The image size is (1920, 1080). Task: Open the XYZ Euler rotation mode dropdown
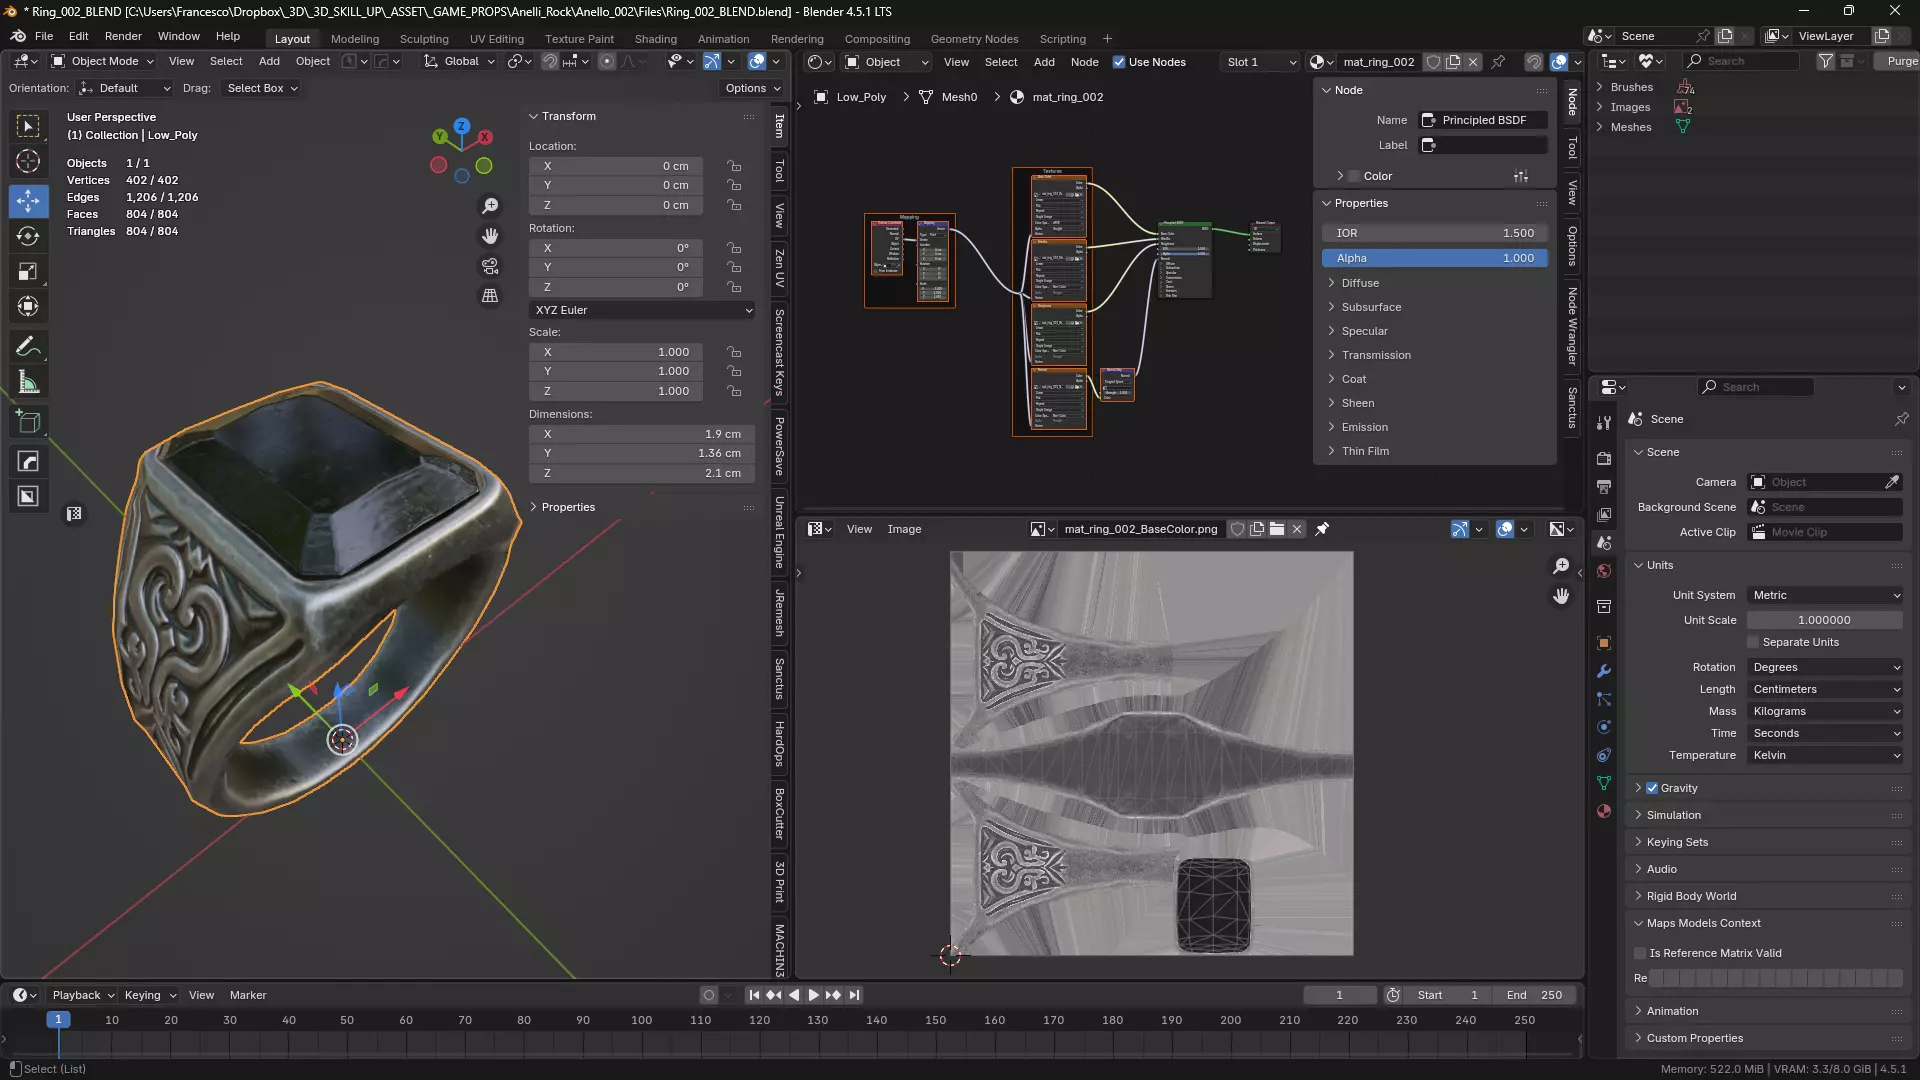click(642, 310)
